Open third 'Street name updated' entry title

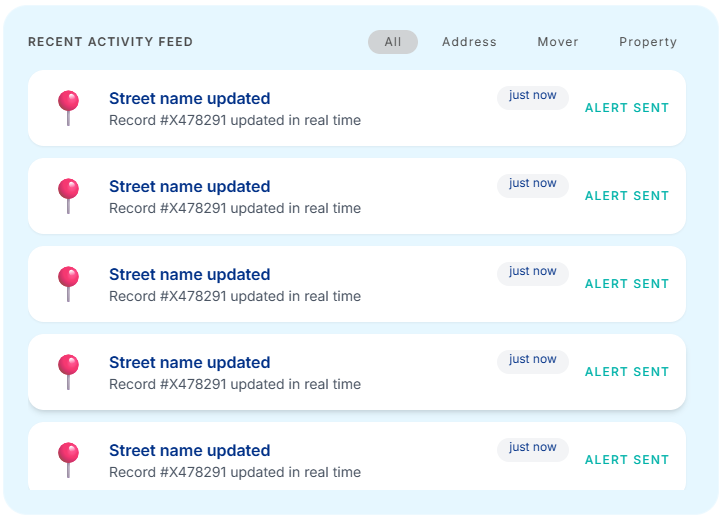click(x=189, y=274)
